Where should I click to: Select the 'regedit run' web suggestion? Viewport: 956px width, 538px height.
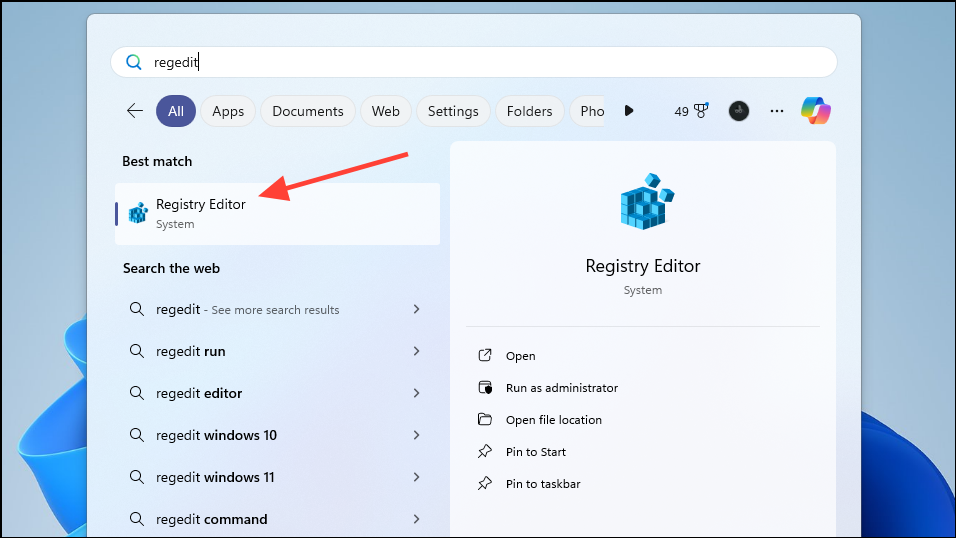pos(277,351)
